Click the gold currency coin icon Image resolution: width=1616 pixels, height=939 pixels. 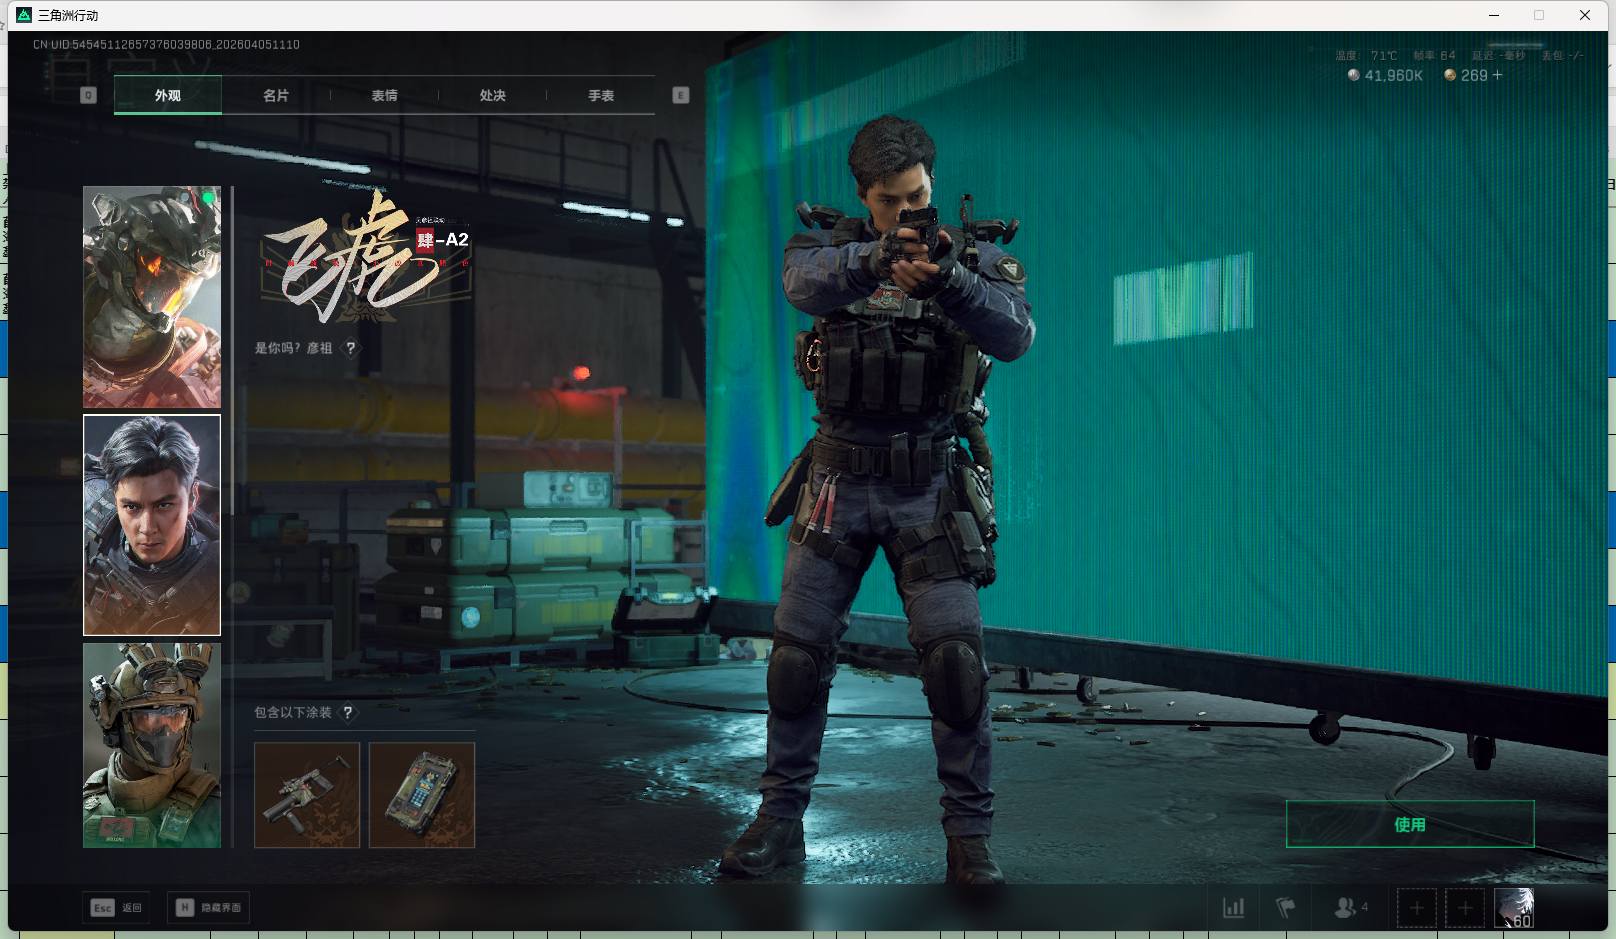click(x=1450, y=75)
